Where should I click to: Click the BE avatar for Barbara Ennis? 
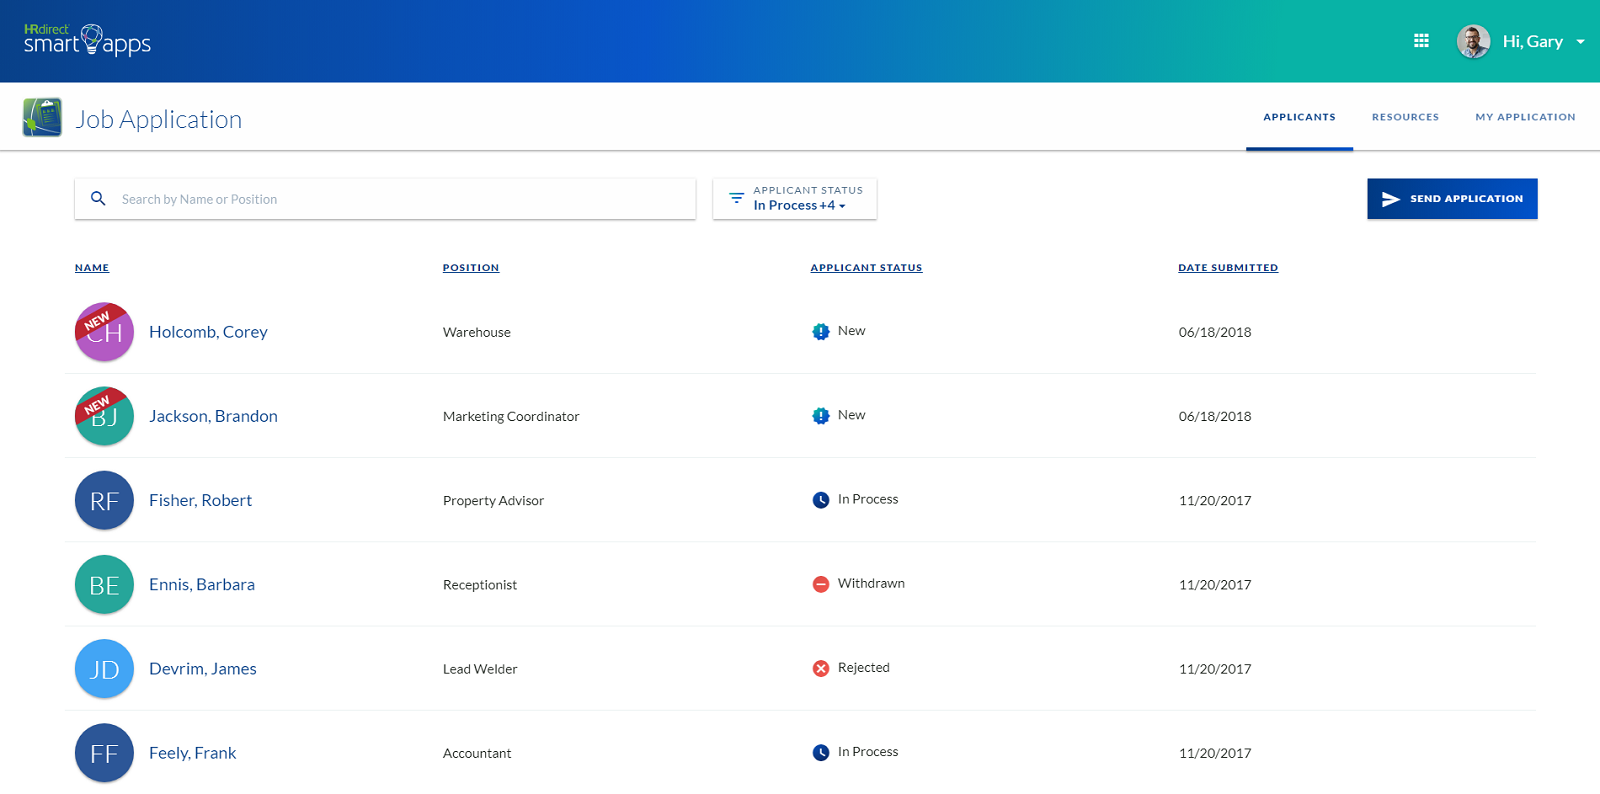pyautogui.click(x=104, y=584)
